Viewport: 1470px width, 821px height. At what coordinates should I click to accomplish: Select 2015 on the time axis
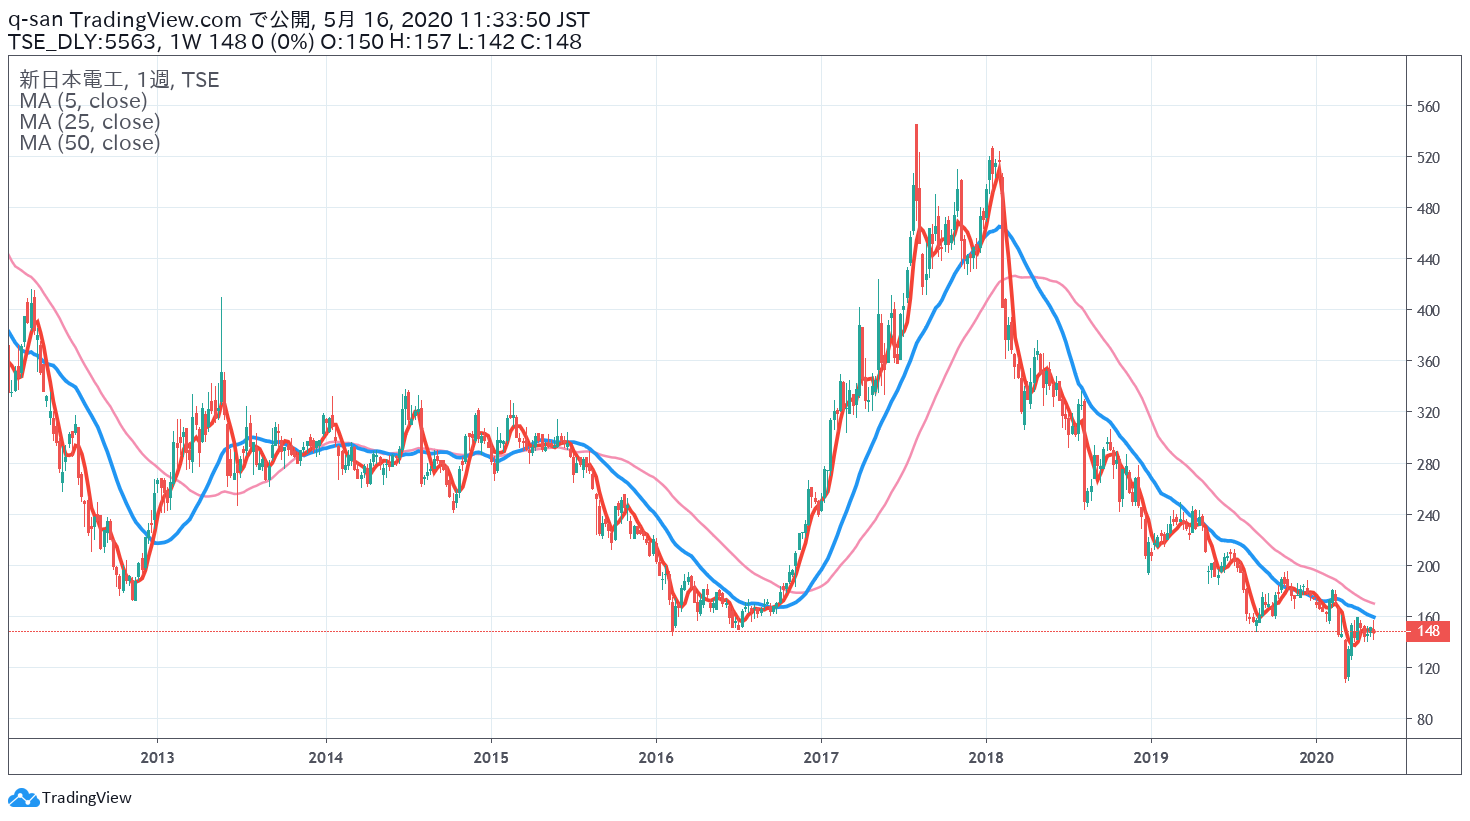pyautogui.click(x=490, y=757)
